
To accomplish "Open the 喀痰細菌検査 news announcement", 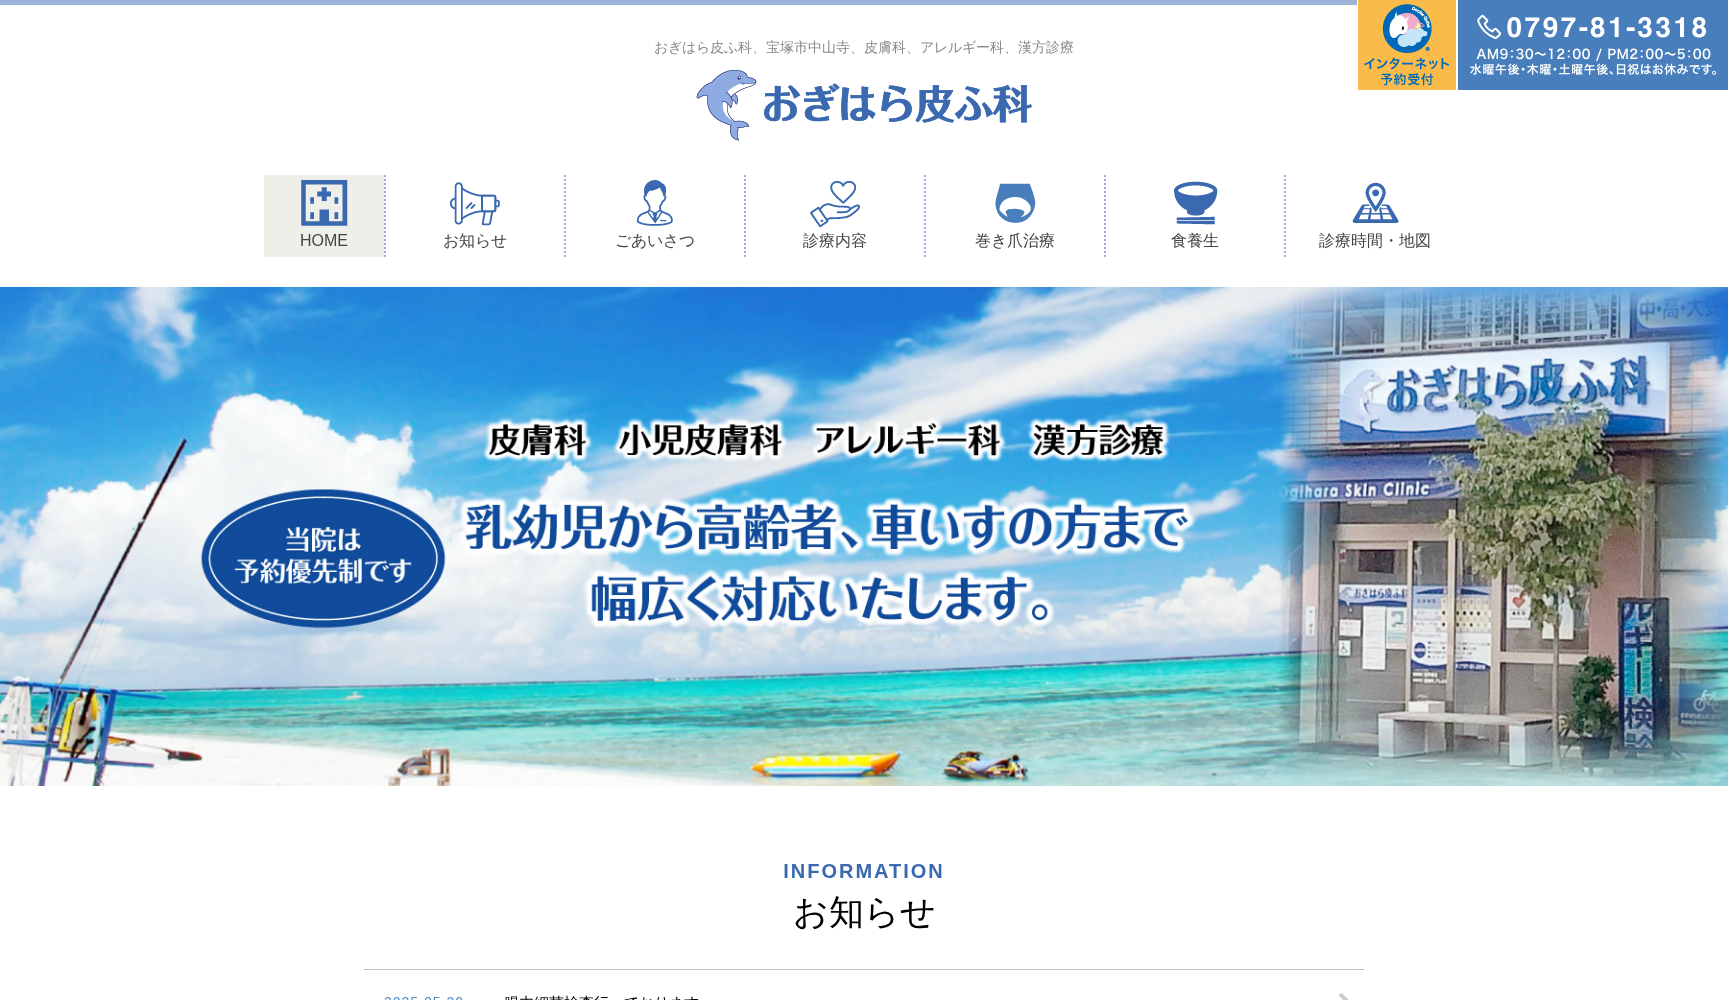I will point(600,997).
